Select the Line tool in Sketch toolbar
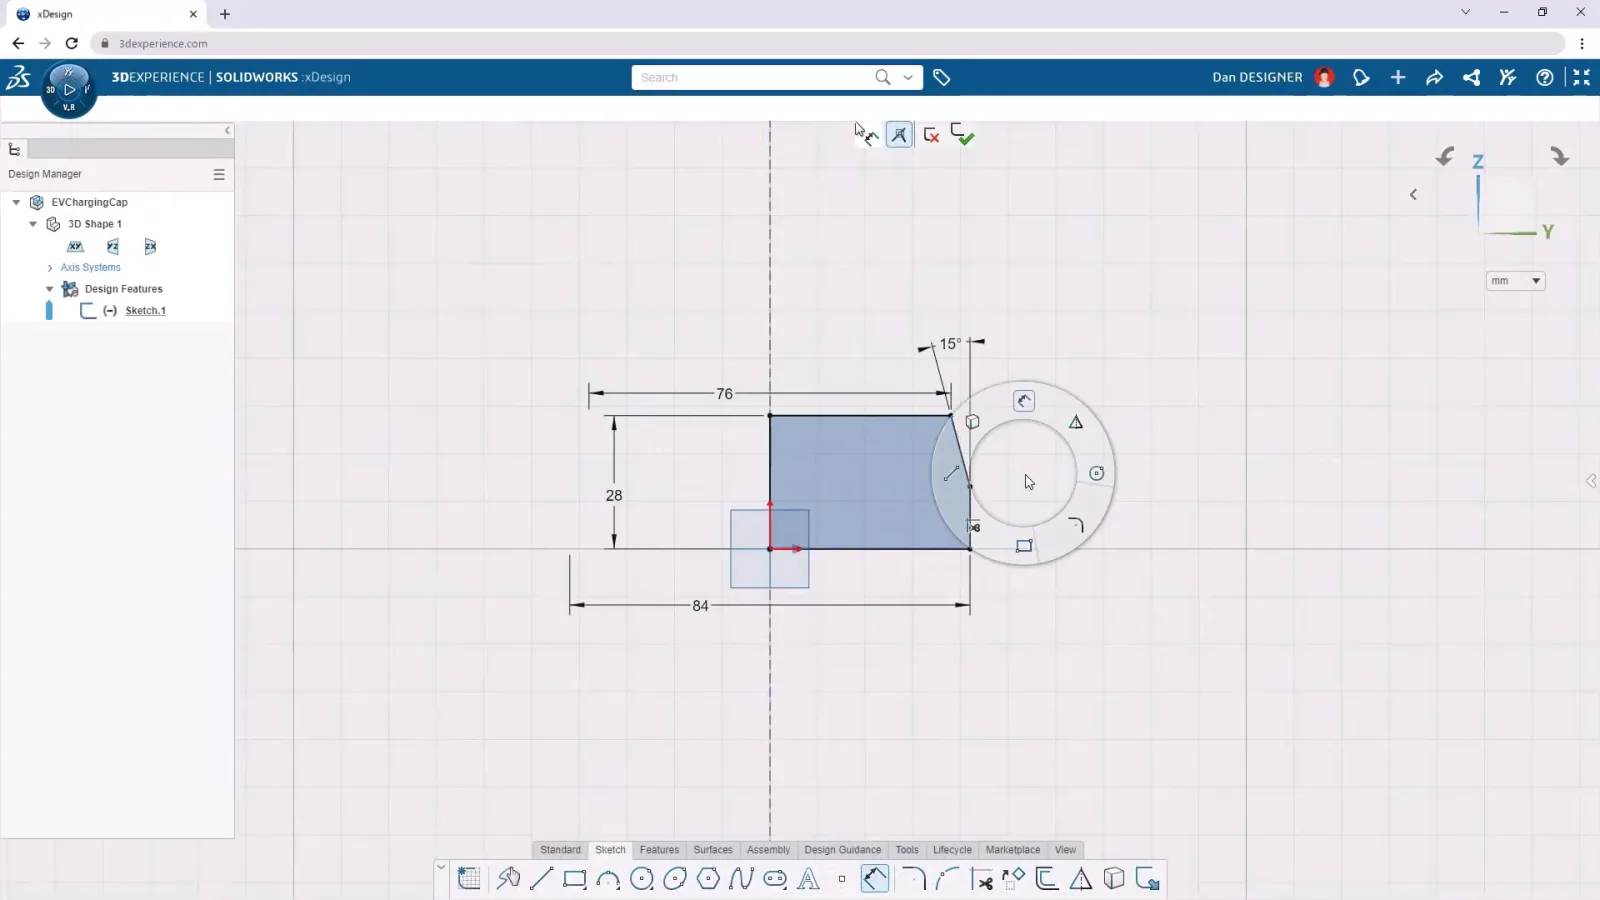Image resolution: width=1600 pixels, height=900 pixels. pyautogui.click(x=542, y=879)
